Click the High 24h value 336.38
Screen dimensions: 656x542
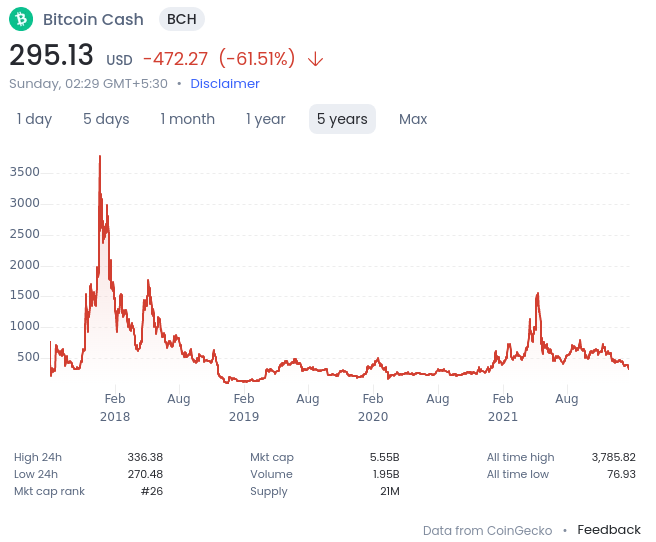pos(145,457)
